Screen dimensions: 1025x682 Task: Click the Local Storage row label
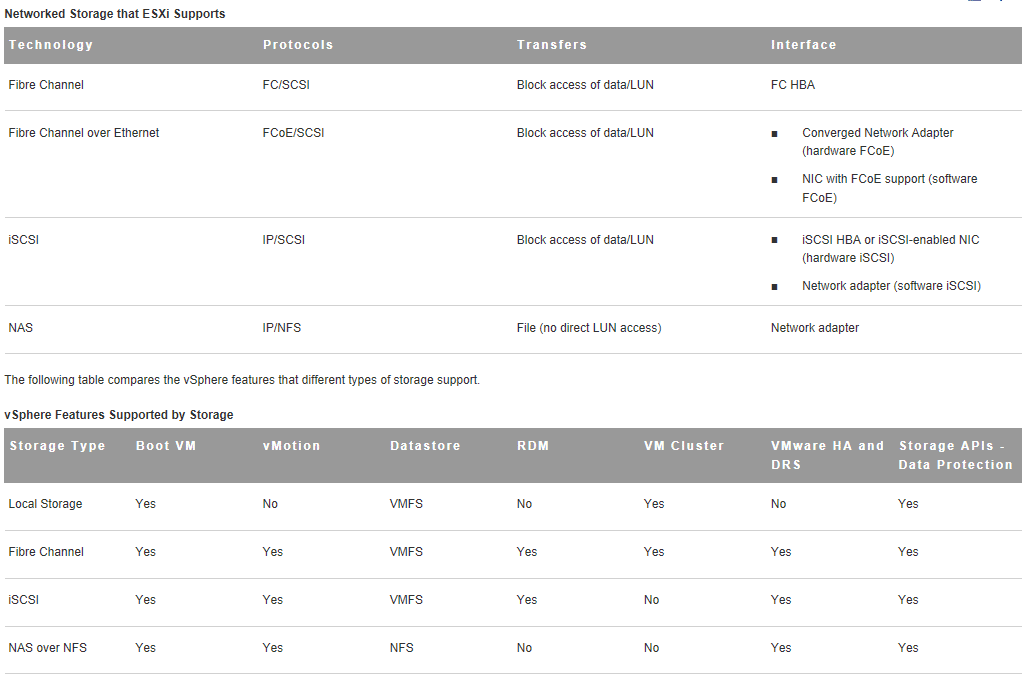[45, 504]
